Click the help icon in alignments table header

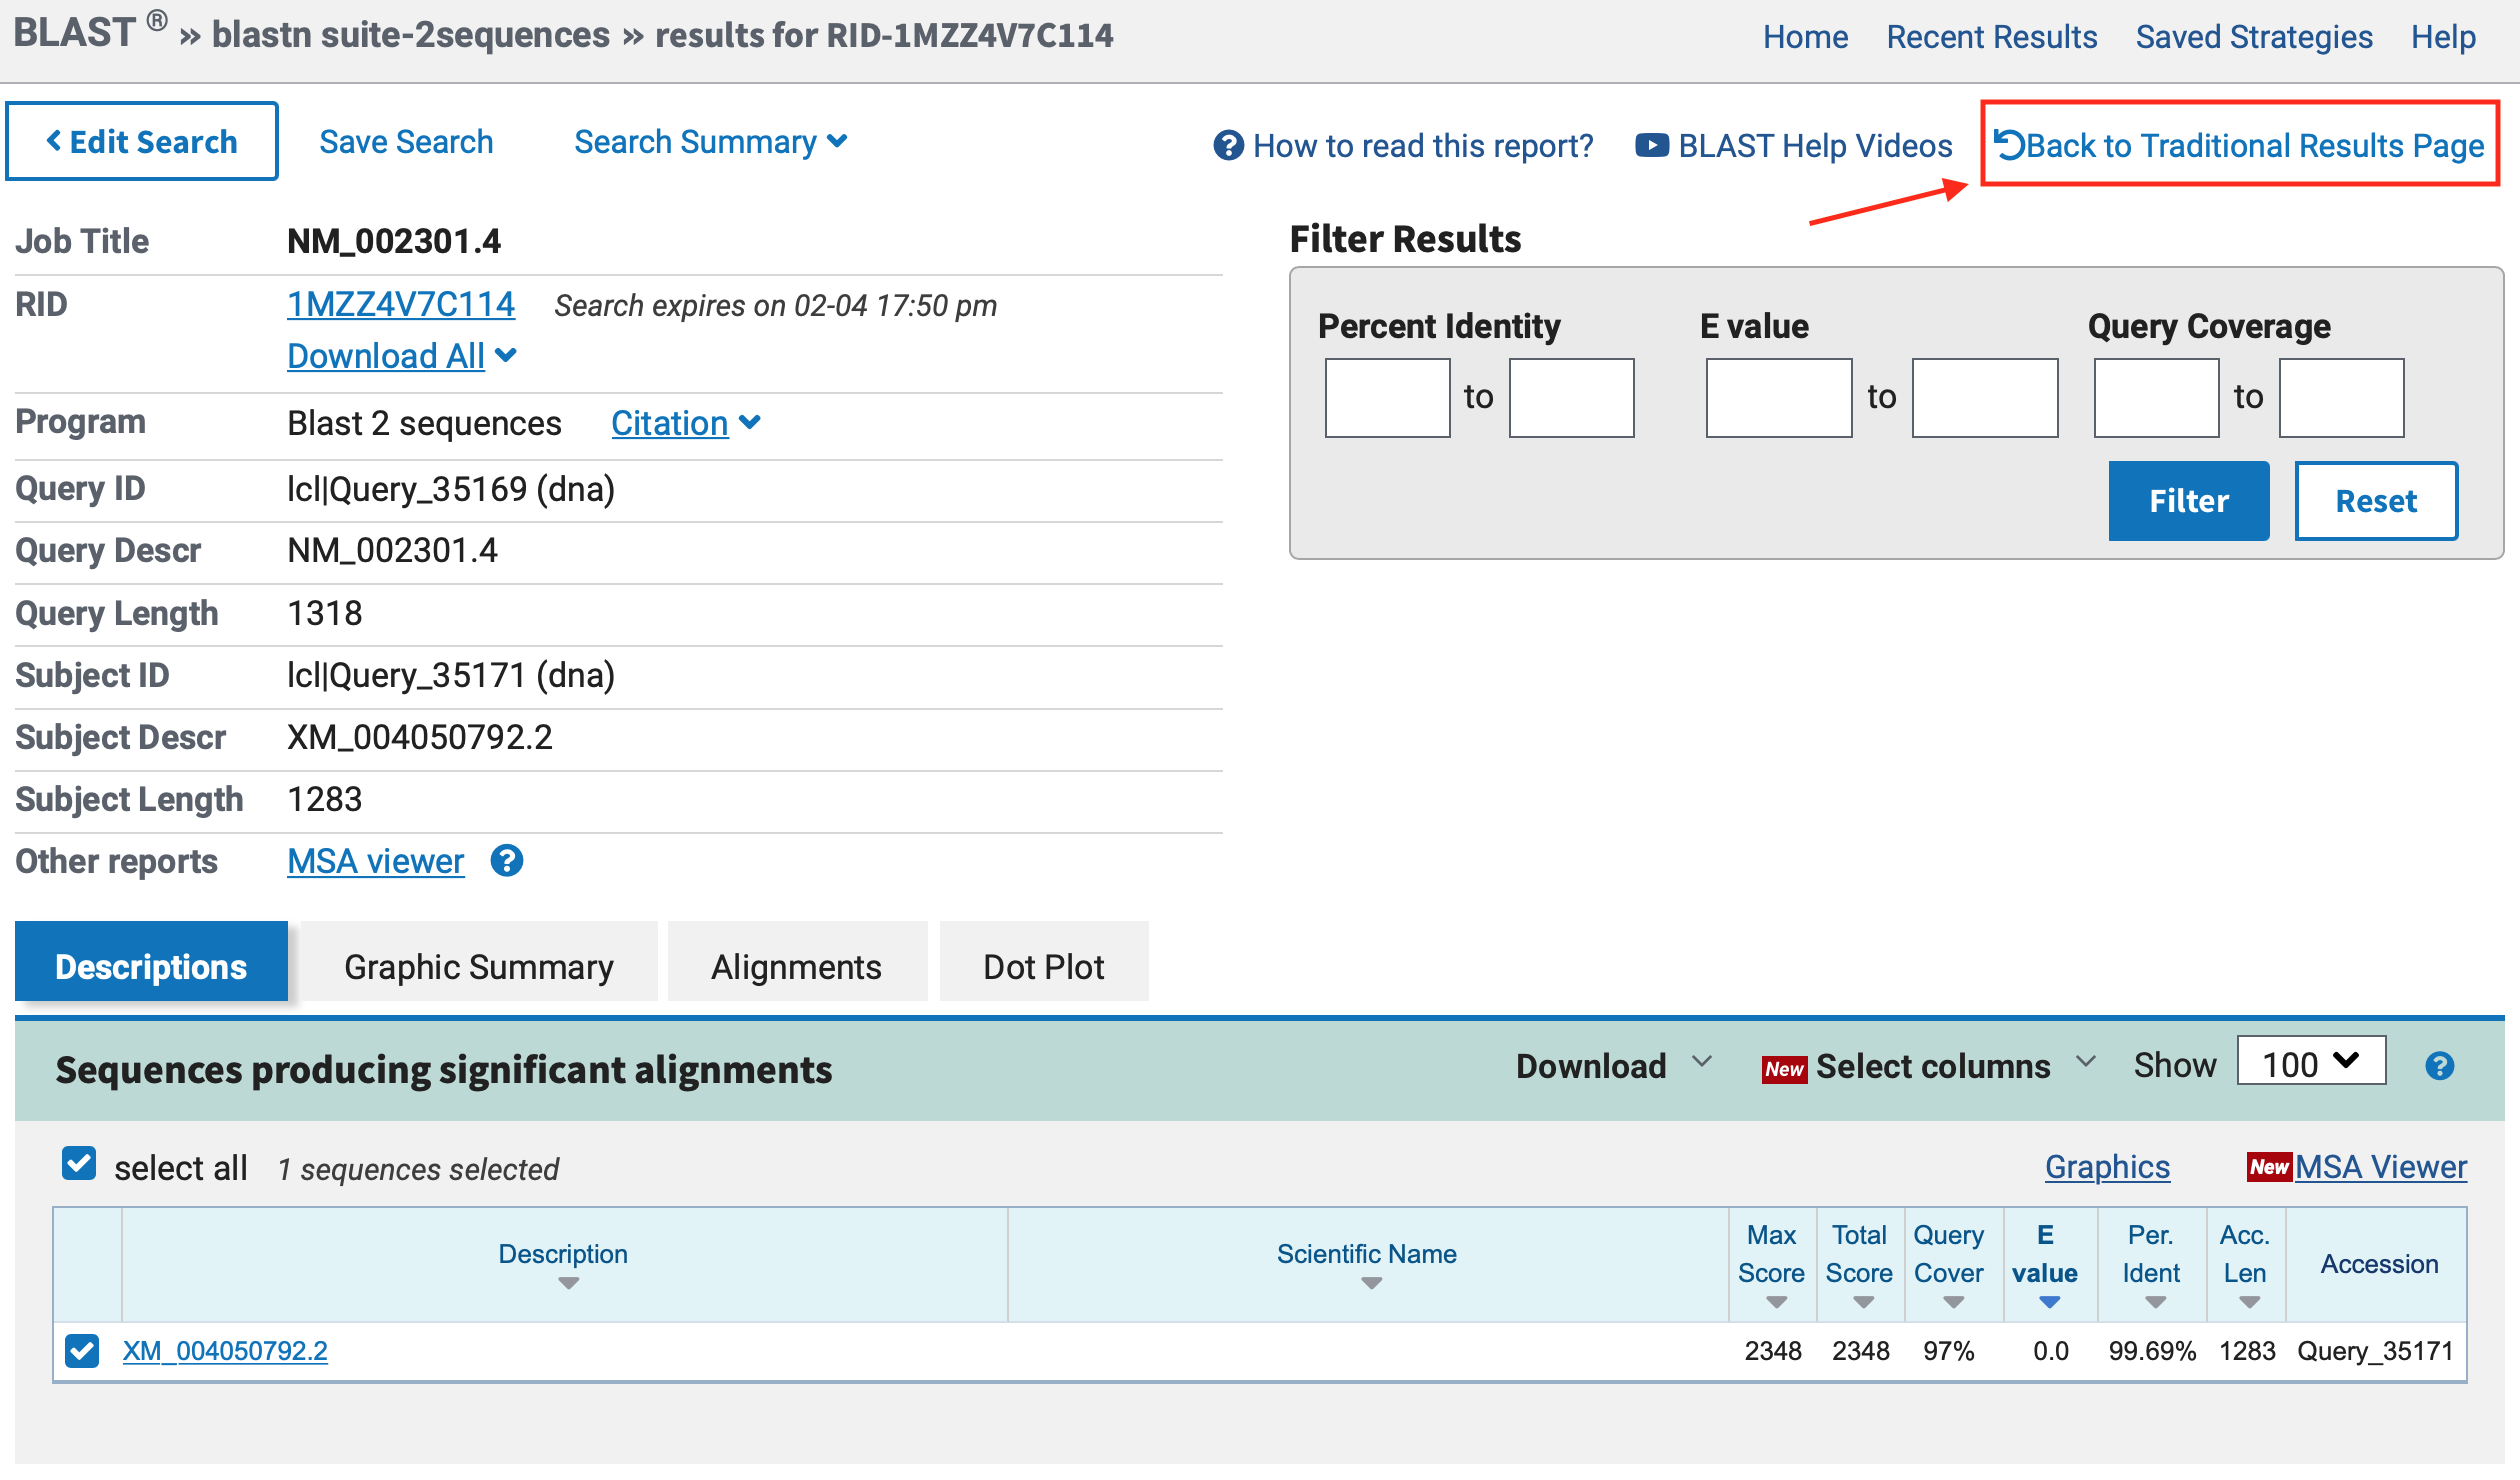2439,1066
